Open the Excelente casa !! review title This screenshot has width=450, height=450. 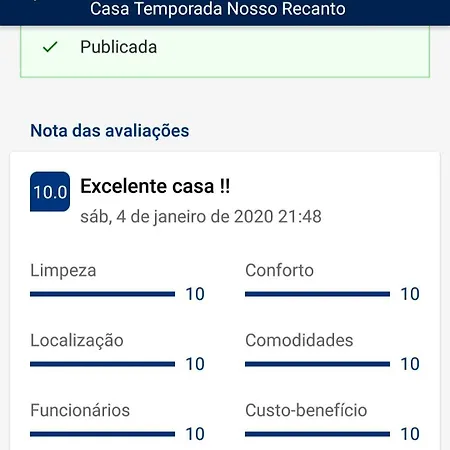click(x=155, y=186)
